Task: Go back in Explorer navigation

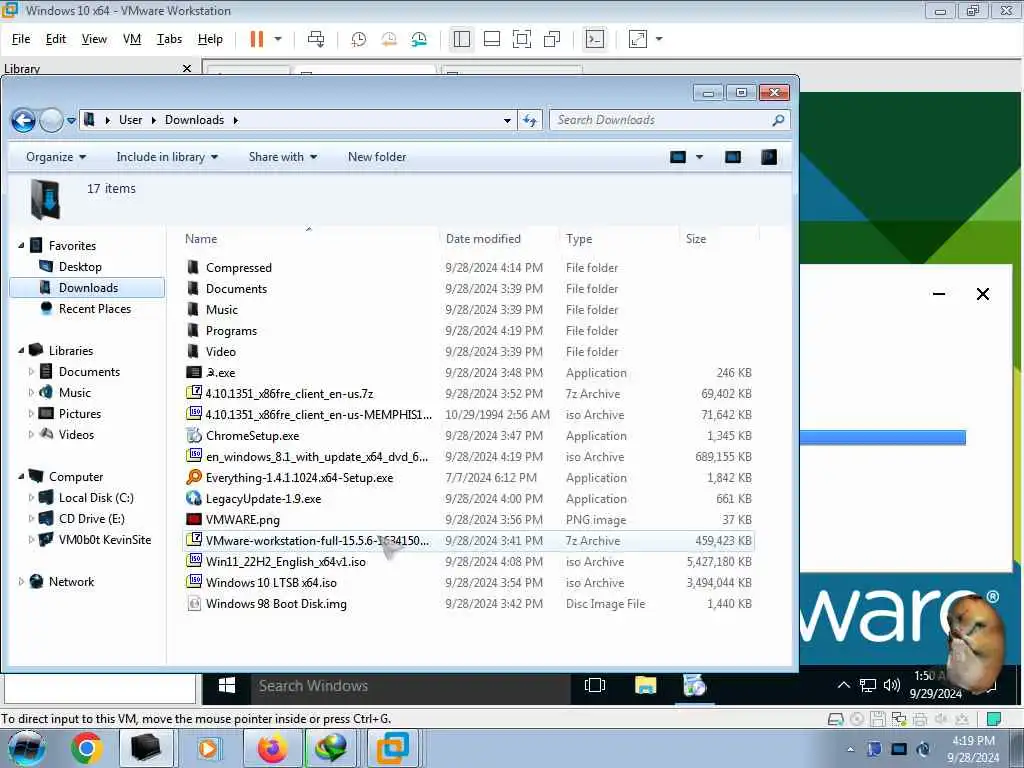Action: 24,120
